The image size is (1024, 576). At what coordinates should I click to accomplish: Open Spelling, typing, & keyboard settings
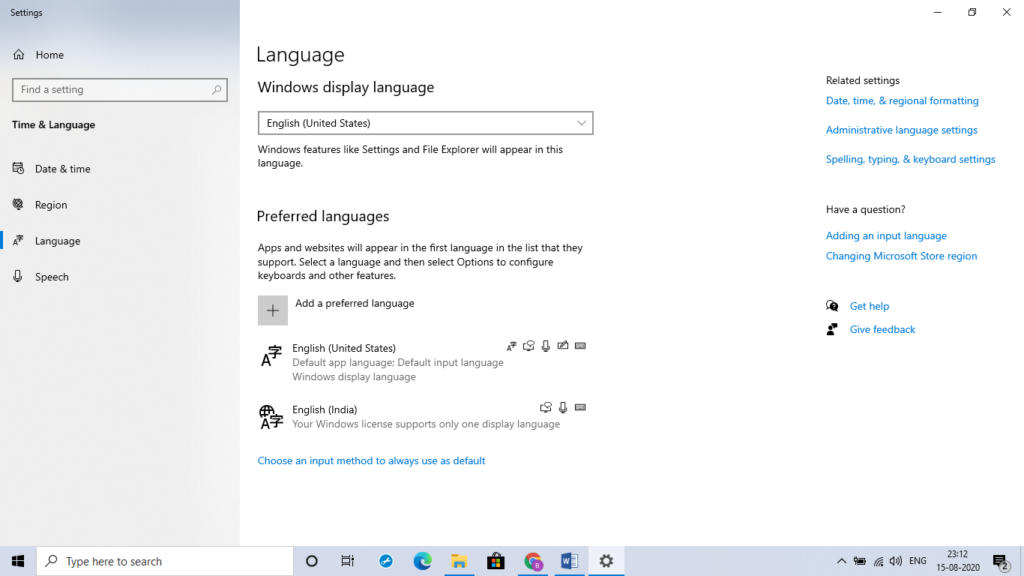coord(910,159)
